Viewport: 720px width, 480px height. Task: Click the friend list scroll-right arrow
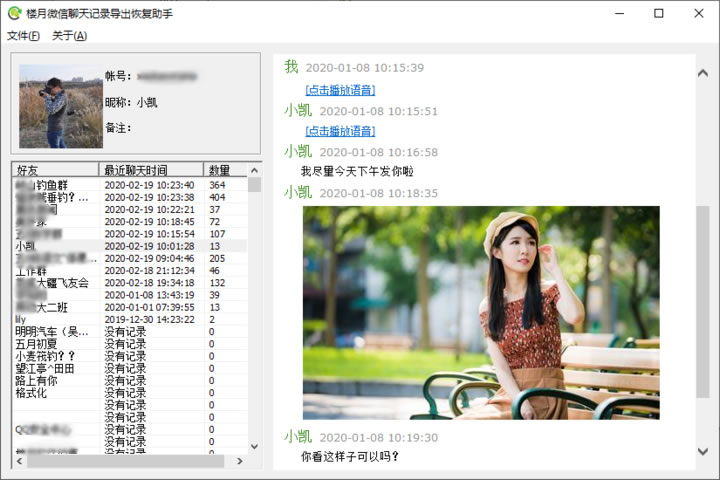240,462
